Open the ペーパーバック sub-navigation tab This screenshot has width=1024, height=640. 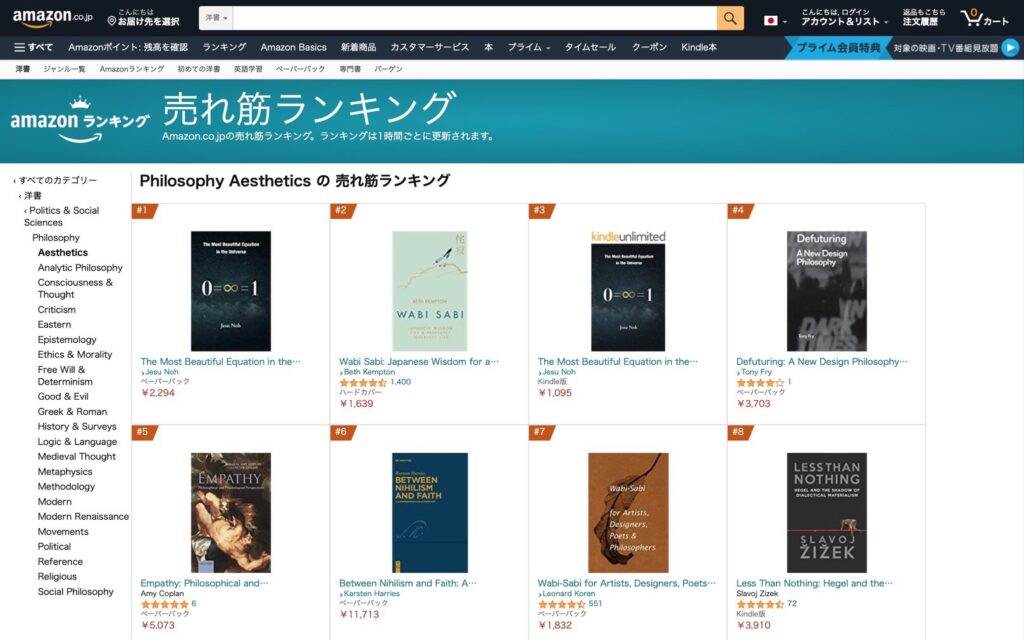300,69
